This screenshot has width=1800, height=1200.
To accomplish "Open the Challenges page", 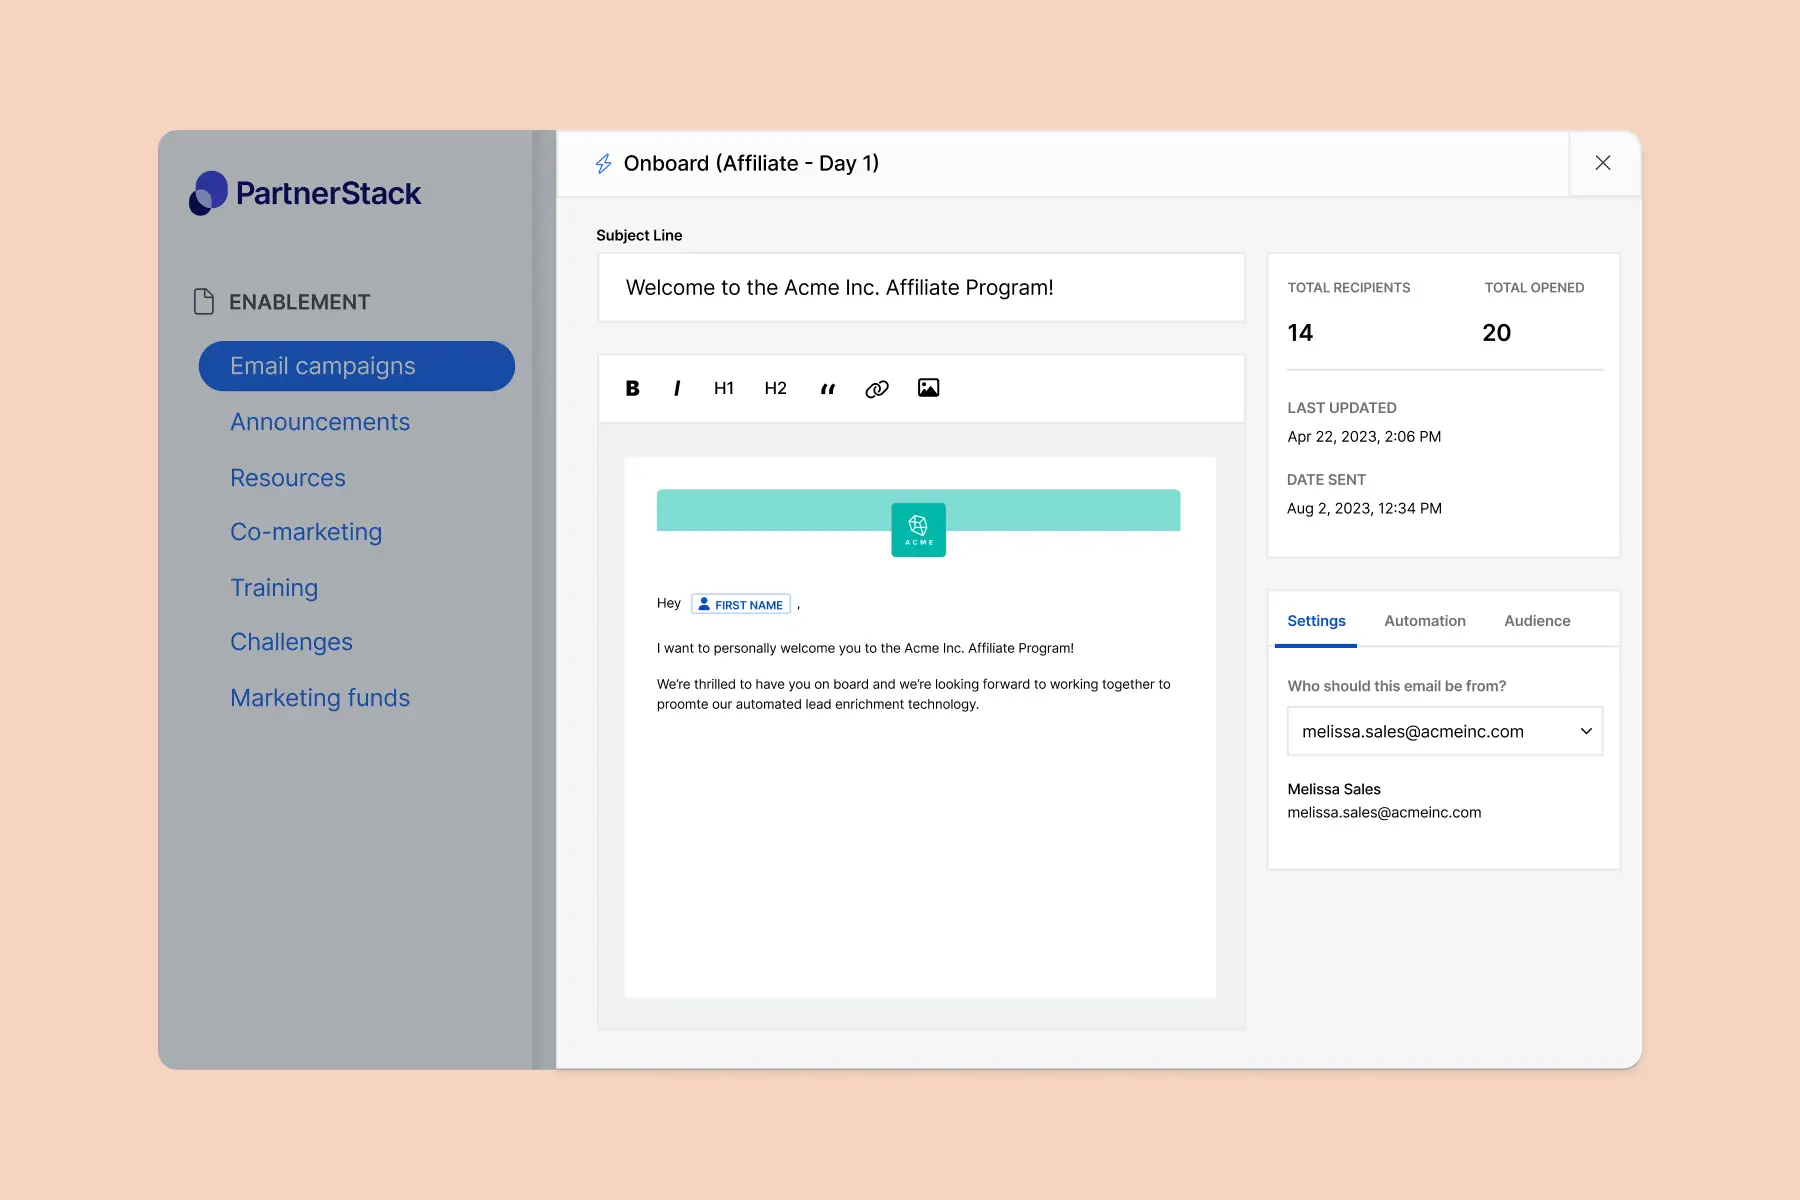I will (291, 642).
